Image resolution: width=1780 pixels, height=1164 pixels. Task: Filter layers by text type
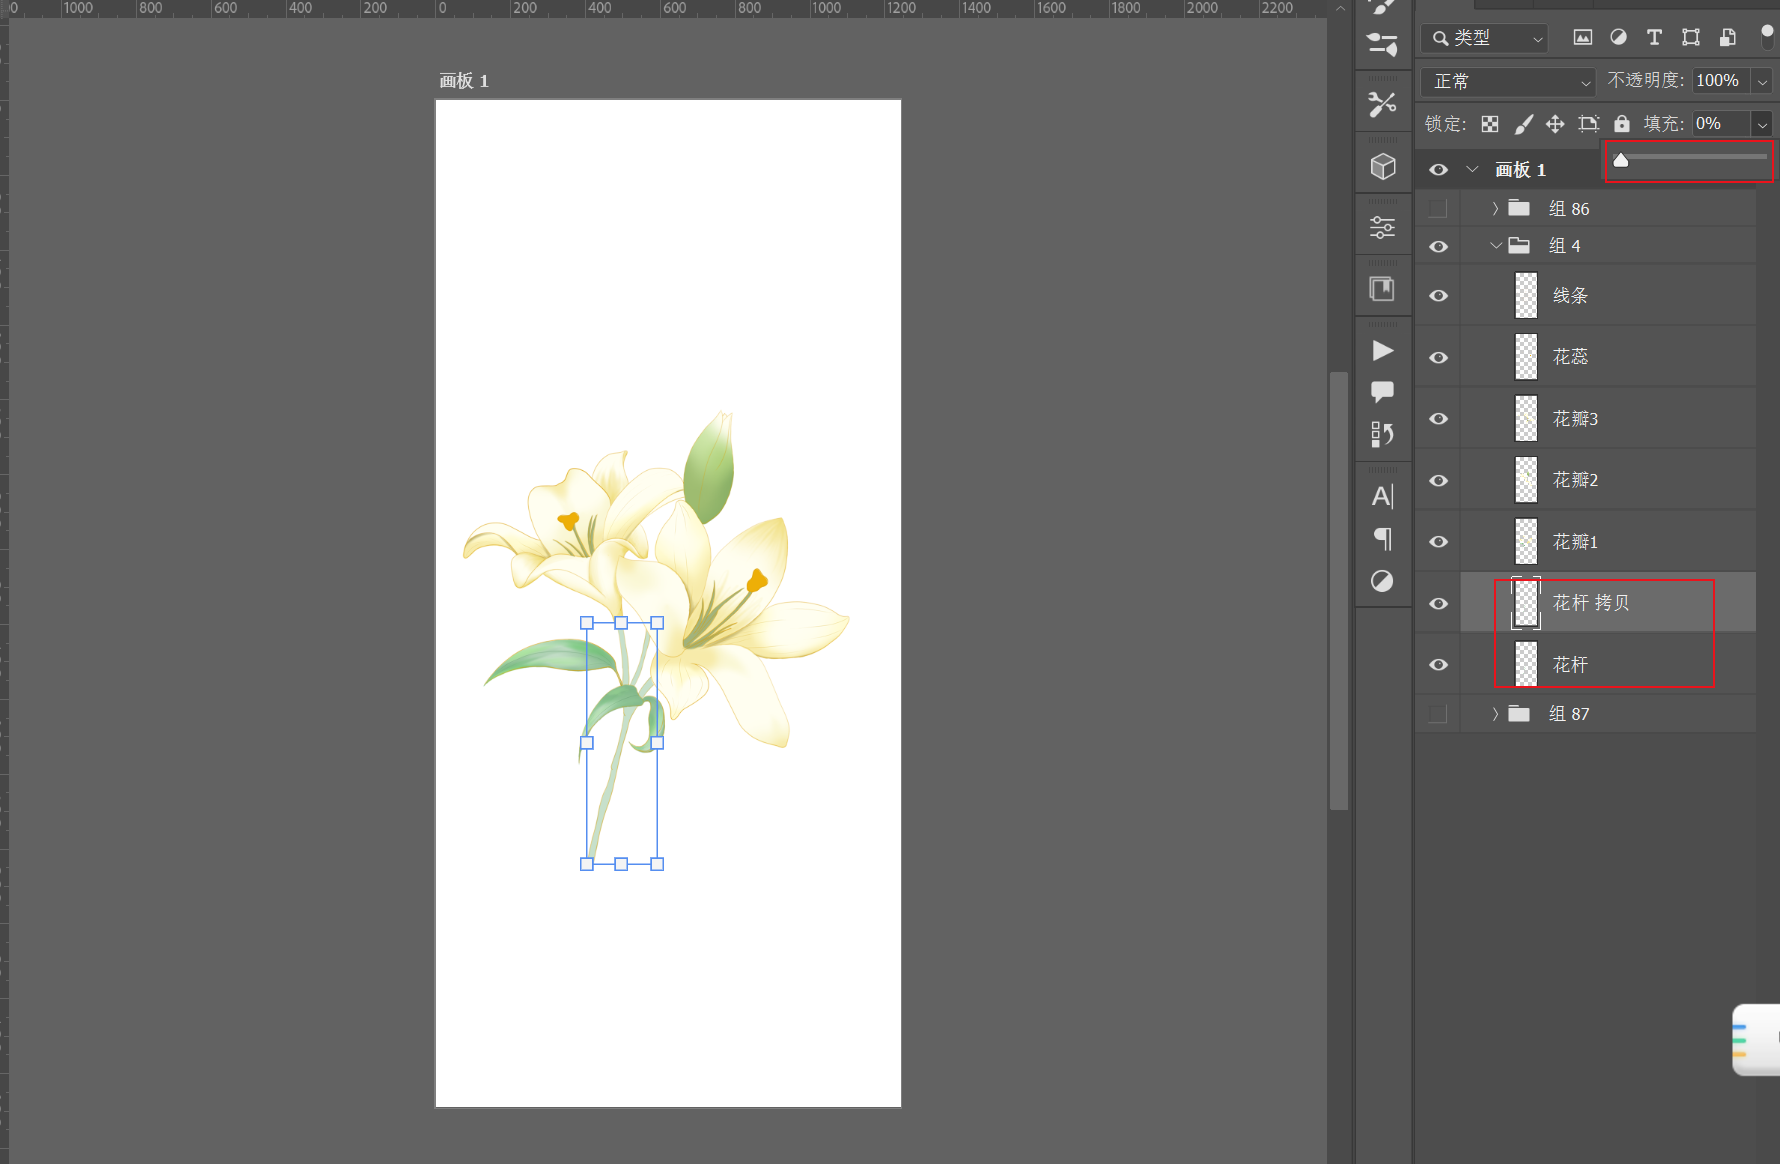pyautogui.click(x=1654, y=37)
